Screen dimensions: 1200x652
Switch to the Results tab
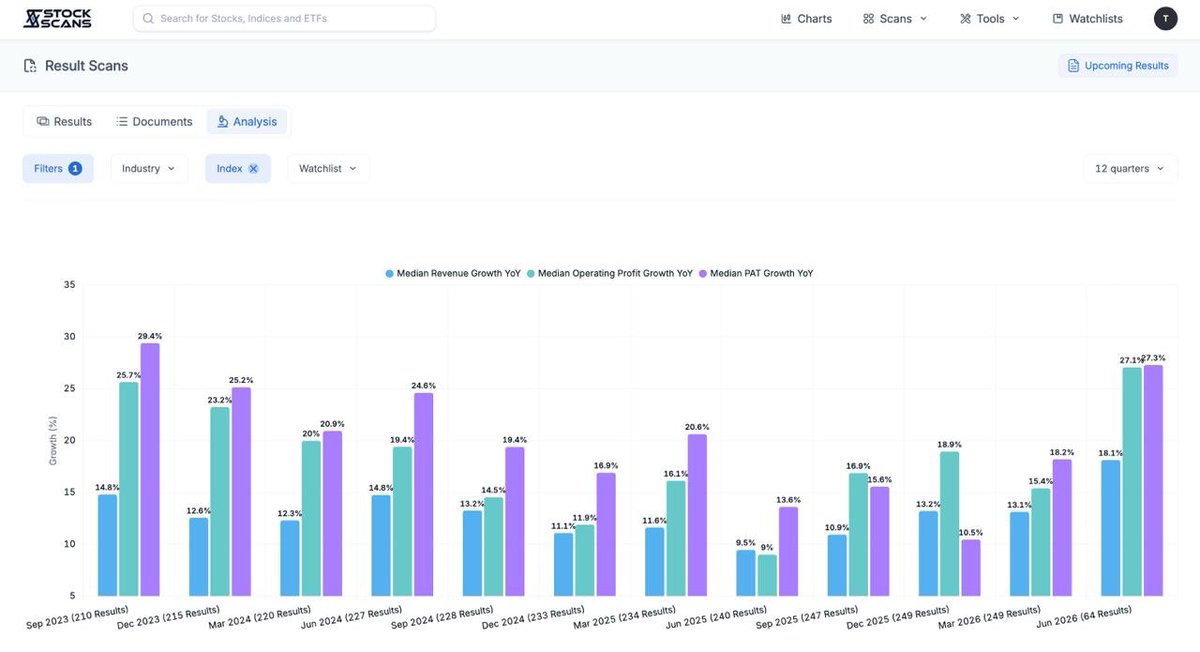[x=64, y=122]
